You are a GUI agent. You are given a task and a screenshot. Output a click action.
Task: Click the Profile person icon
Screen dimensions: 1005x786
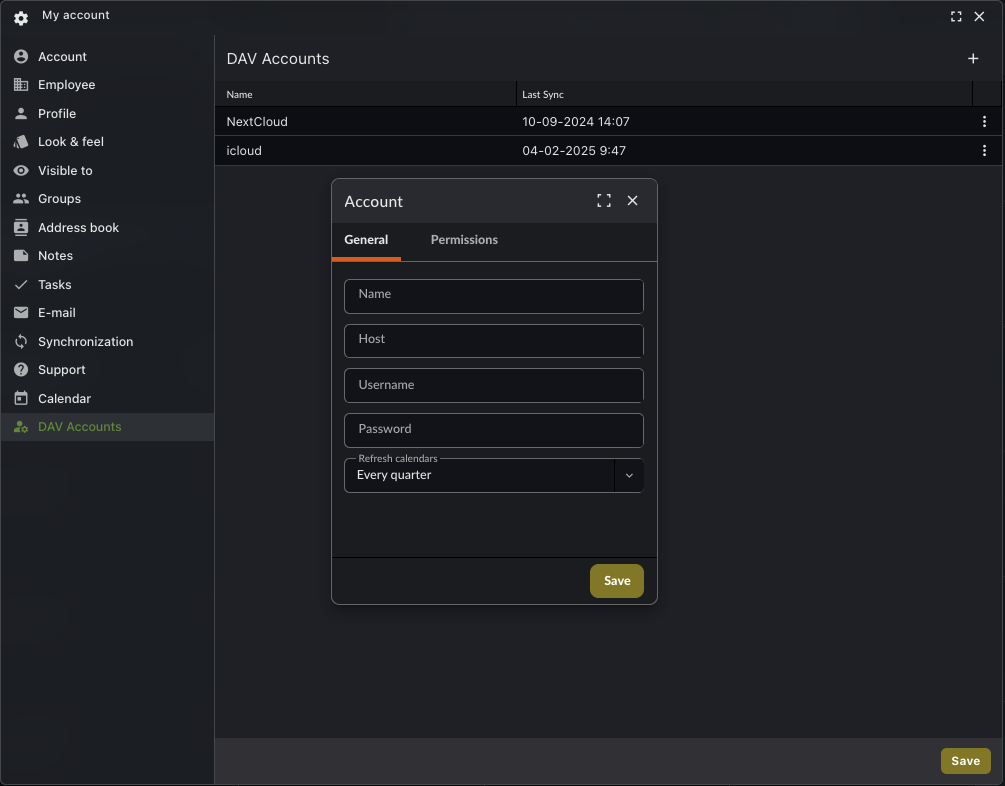click(x=21, y=113)
